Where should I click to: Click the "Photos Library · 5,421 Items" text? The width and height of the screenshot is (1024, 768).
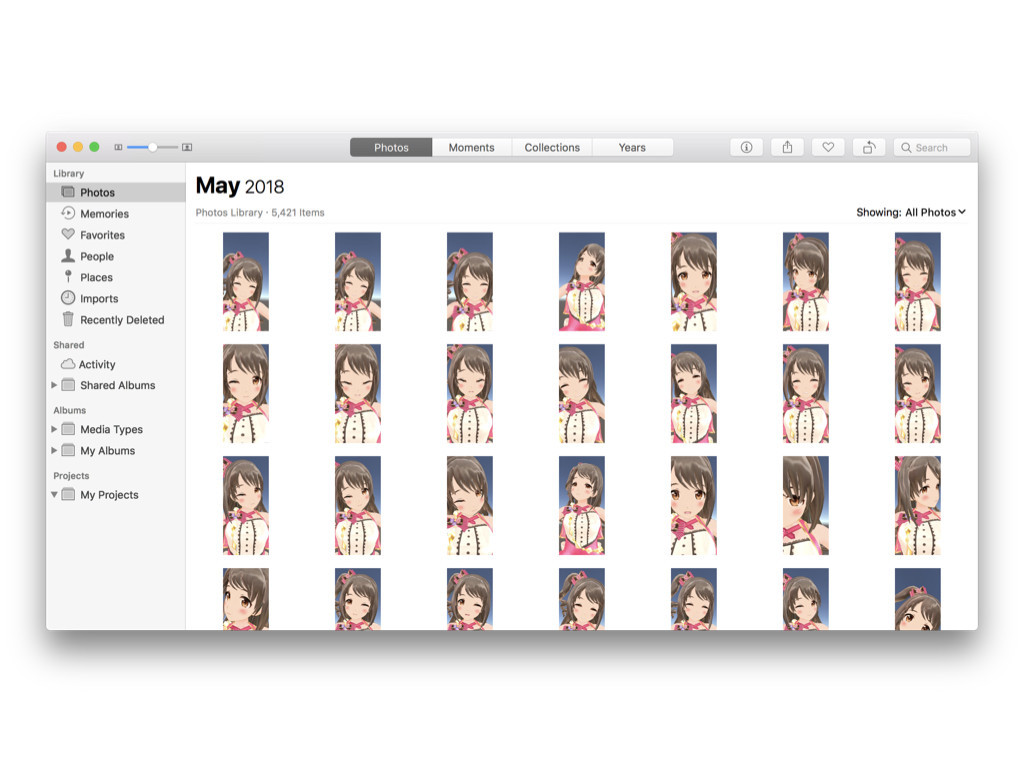click(x=260, y=212)
